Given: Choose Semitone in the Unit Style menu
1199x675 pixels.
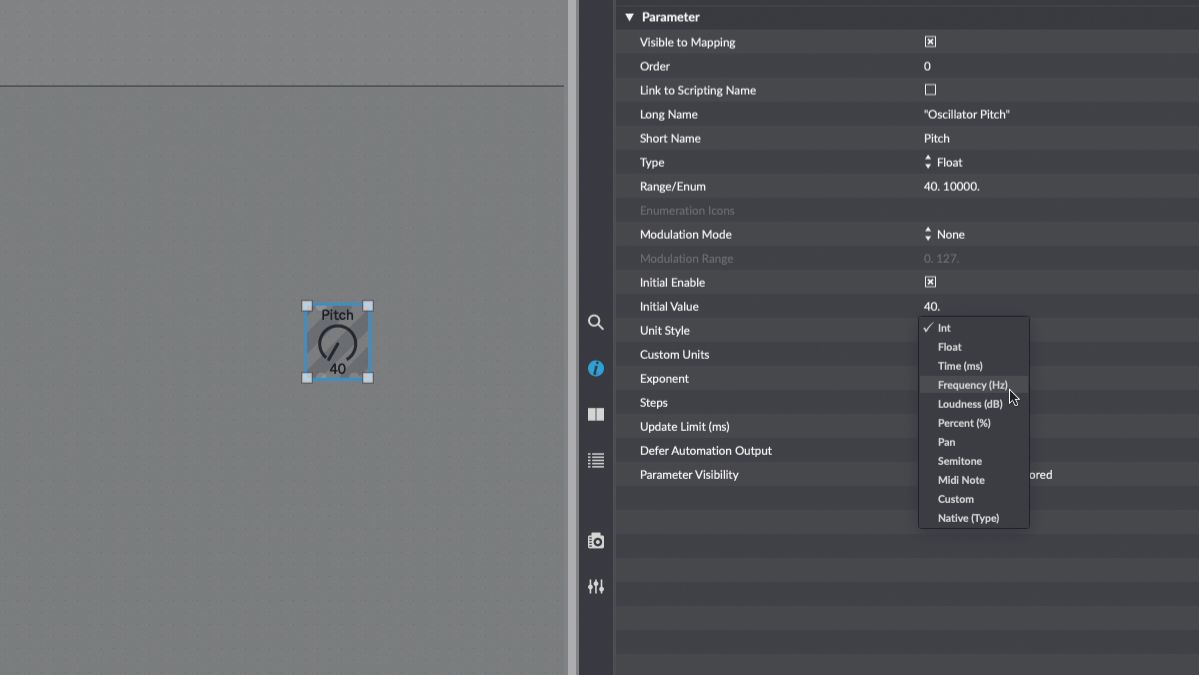Looking at the screenshot, I should click(958, 460).
